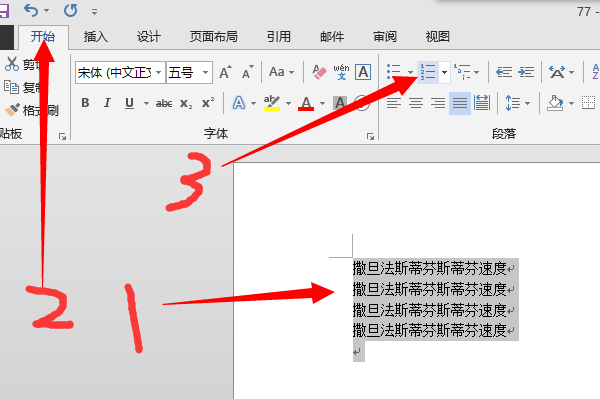Open the 设计 tab

tap(149, 37)
